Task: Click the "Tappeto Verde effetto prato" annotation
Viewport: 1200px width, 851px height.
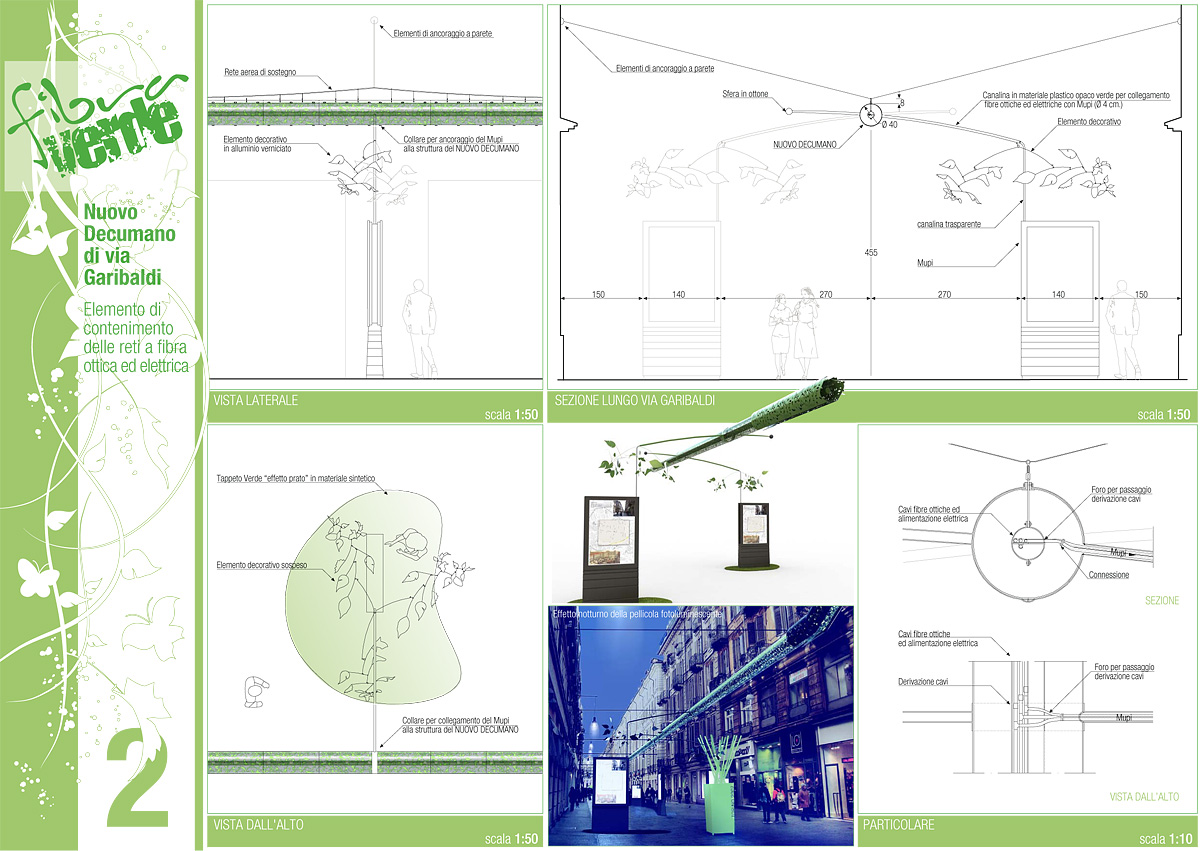Action: click(x=295, y=479)
